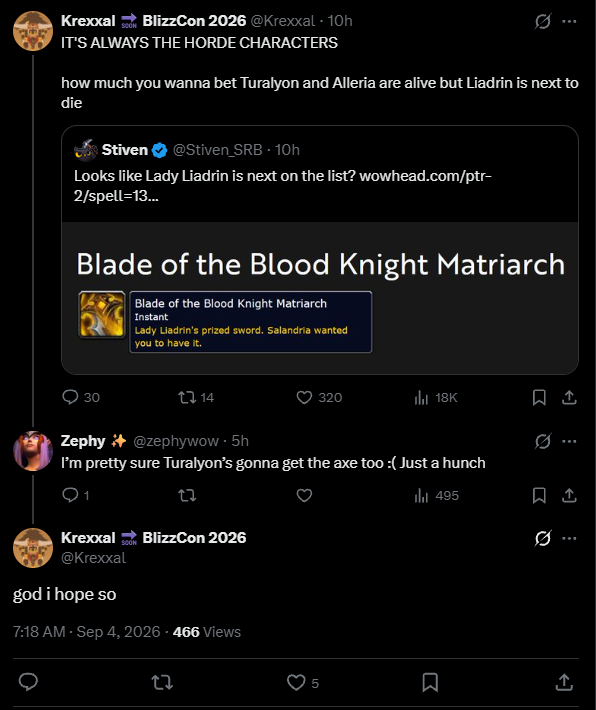596x710 pixels.
Task: Open more options on Zephy's reply
Action: point(569,441)
